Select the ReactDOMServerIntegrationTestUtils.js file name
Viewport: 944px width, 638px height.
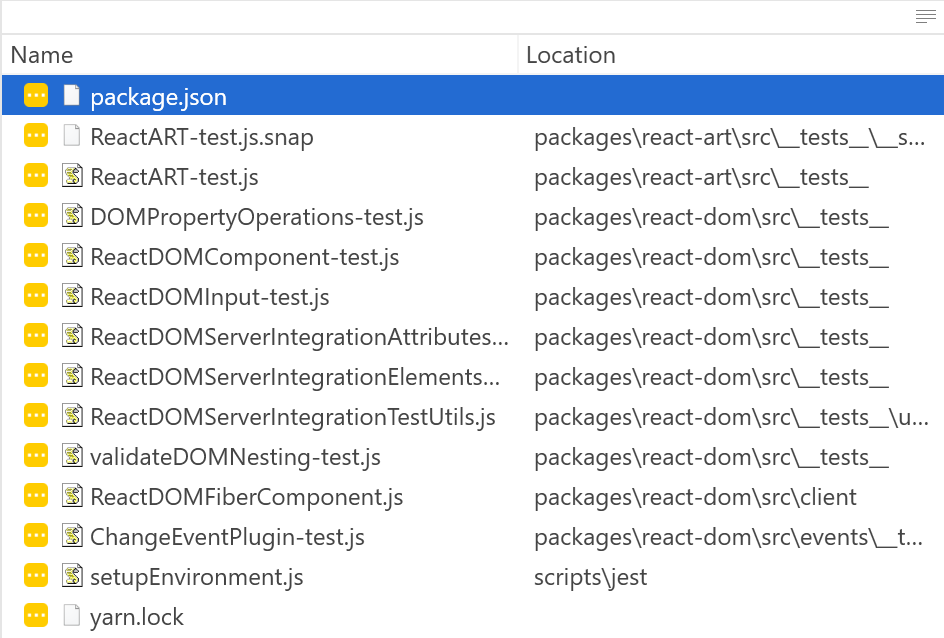pos(293,417)
